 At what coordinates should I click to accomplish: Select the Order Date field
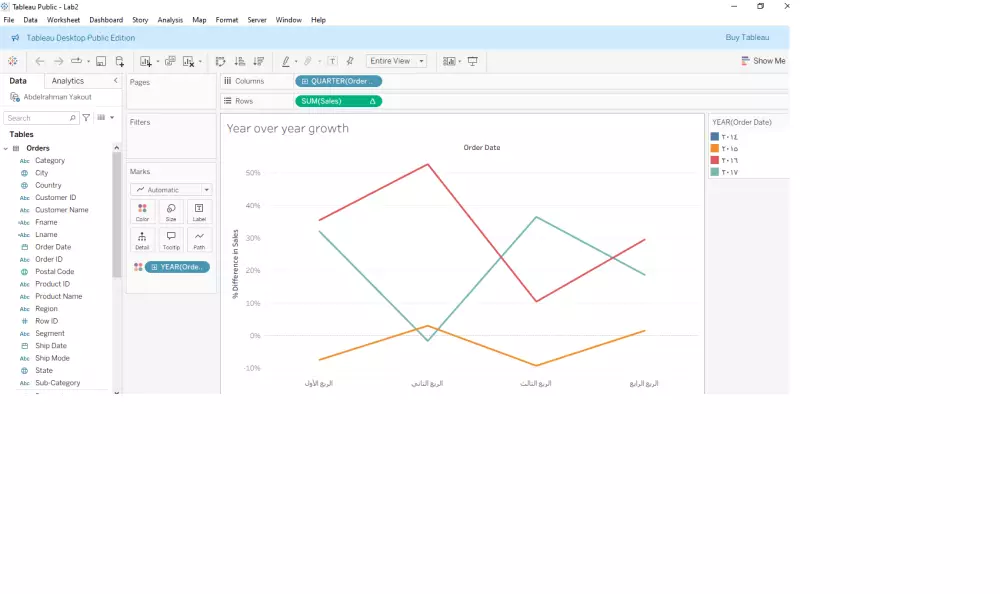tap(53, 247)
